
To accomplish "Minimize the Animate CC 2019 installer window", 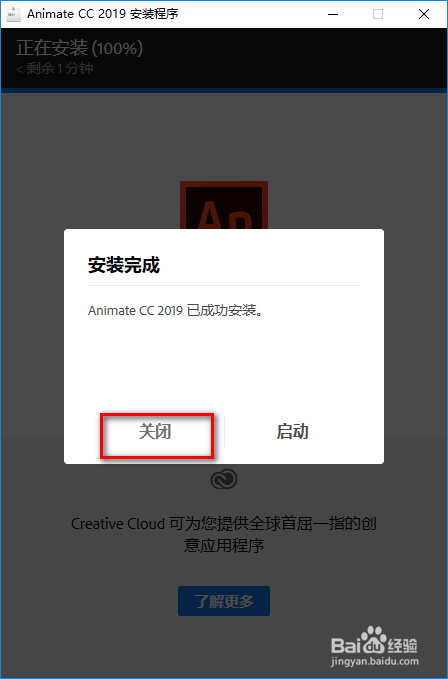I will (x=333, y=14).
